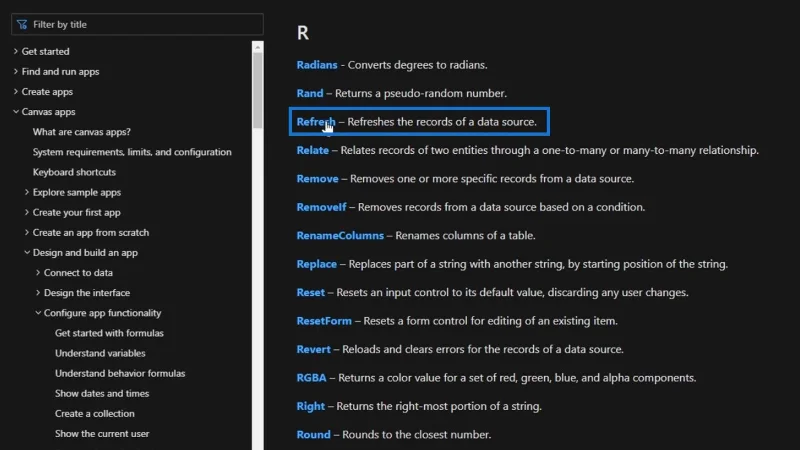
Task: Open the Remove function link
Action: pos(317,179)
